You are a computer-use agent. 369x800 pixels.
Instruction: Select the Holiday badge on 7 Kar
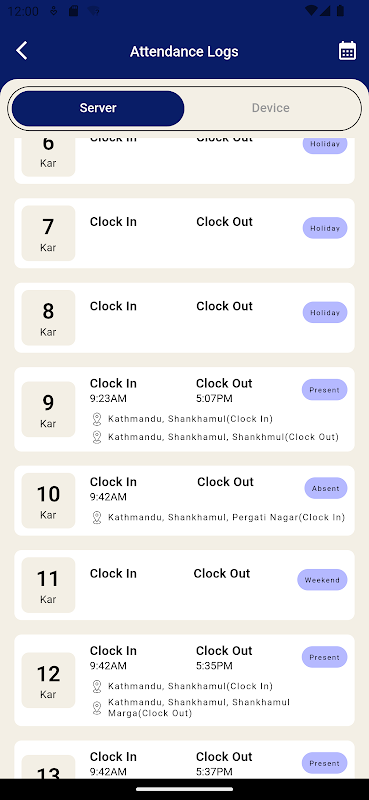[x=325, y=228]
